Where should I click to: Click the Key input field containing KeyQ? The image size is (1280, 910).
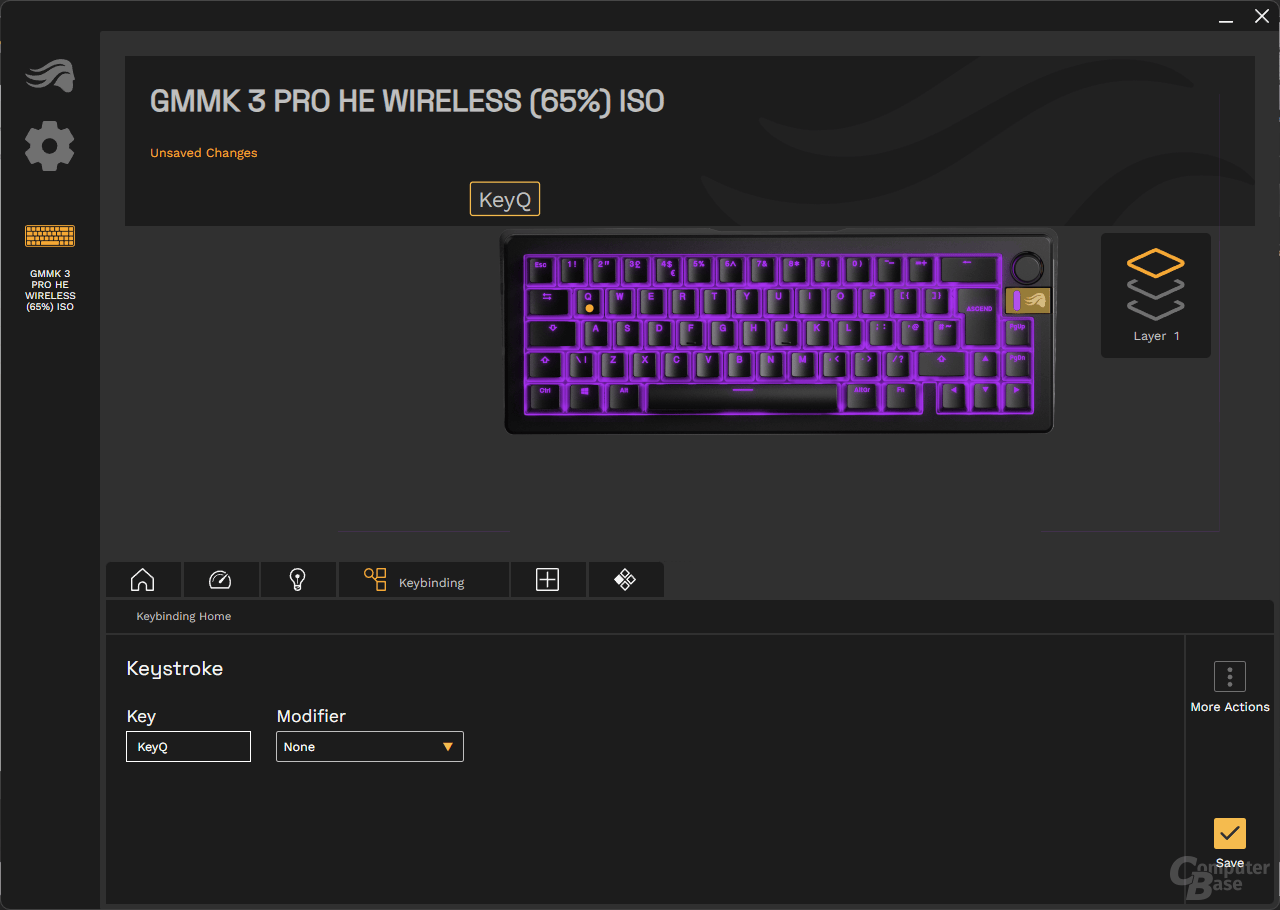(188, 747)
